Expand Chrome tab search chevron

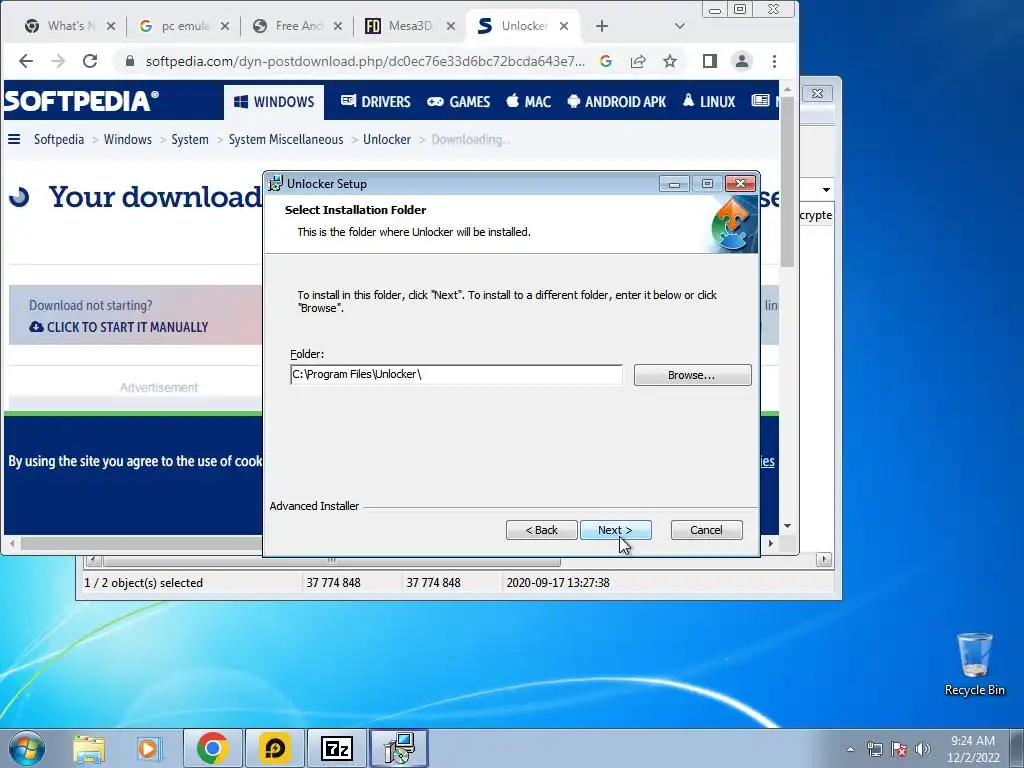click(x=680, y=26)
